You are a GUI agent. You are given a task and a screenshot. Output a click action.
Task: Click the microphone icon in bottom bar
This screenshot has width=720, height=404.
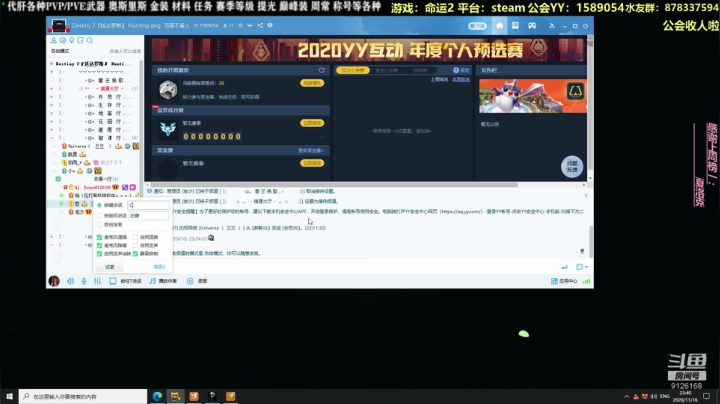pyautogui.click(x=84, y=281)
